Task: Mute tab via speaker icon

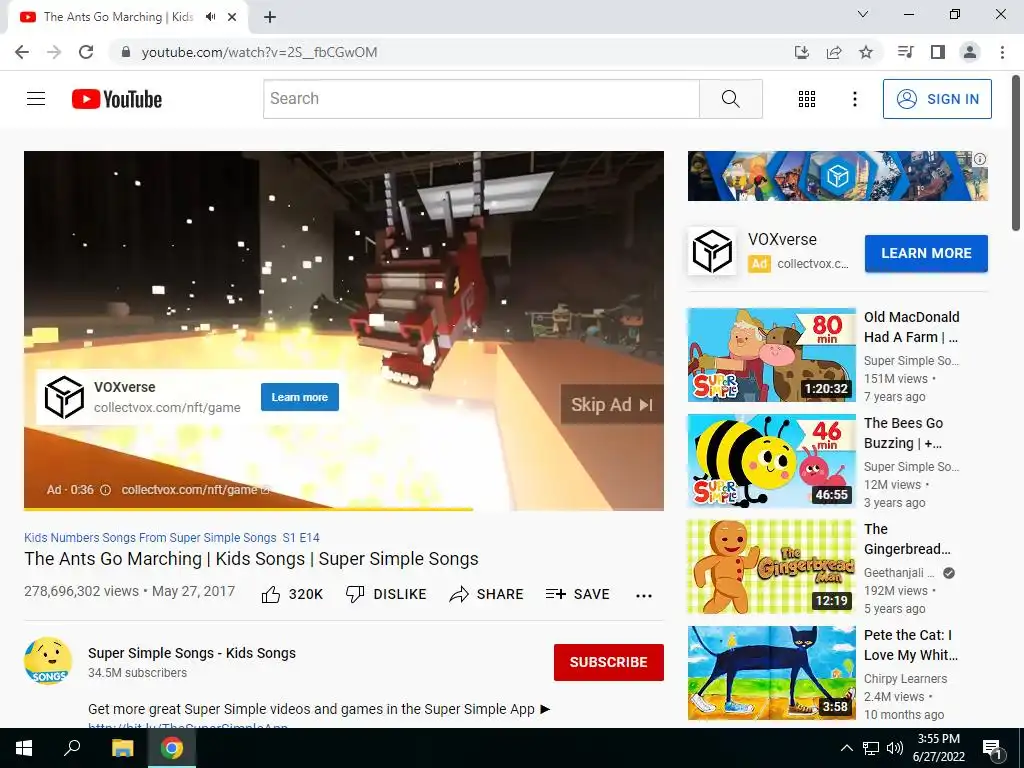Action: coord(210,17)
